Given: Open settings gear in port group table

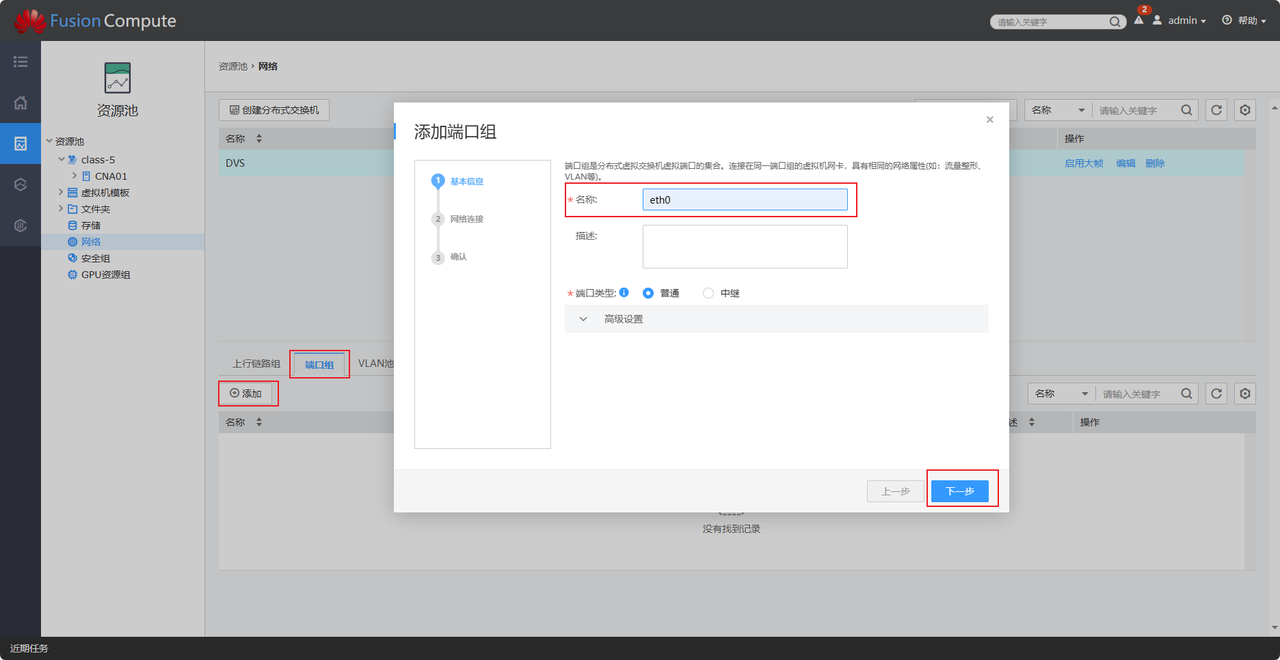Looking at the screenshot, I should pos(1244,394).
